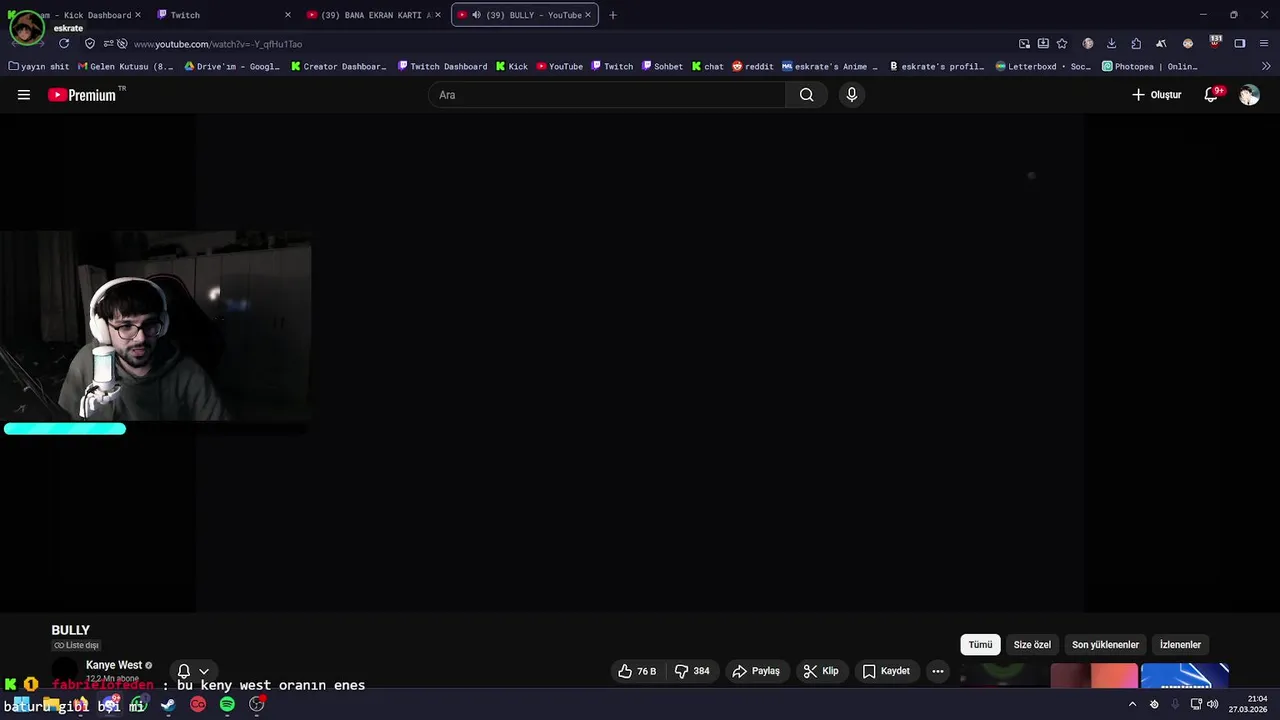The width and height of the screenshot is (1280, 720).
Task: Mute the BULLY tab audio icon
Action: coord(476,15)
